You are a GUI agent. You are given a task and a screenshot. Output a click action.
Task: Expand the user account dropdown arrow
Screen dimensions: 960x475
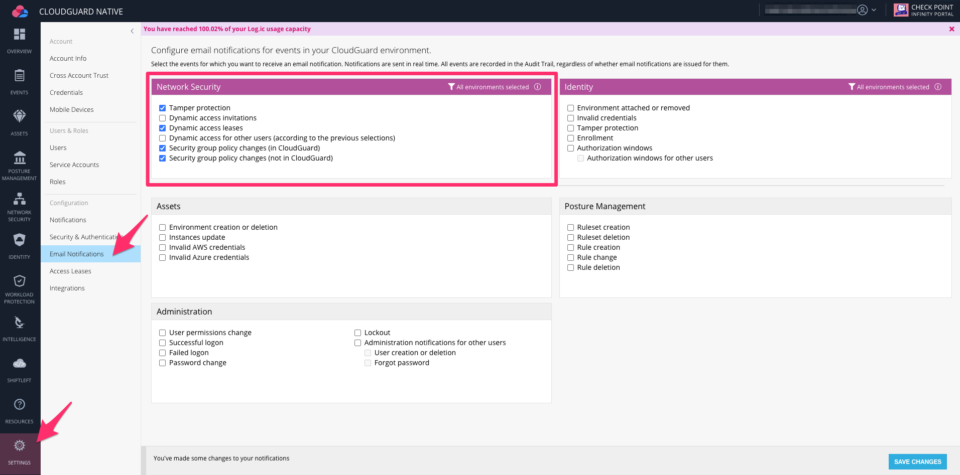pos(874,10)
